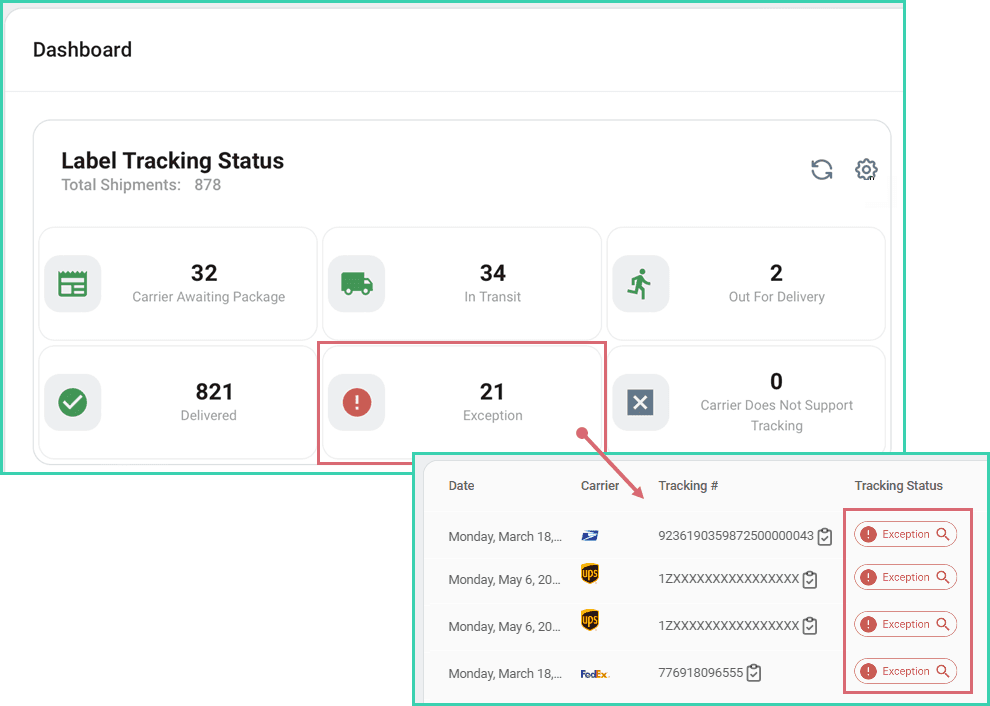
Task: Click the Carrier Does Not Support Tracking X icon
Action: coord(640,402)
